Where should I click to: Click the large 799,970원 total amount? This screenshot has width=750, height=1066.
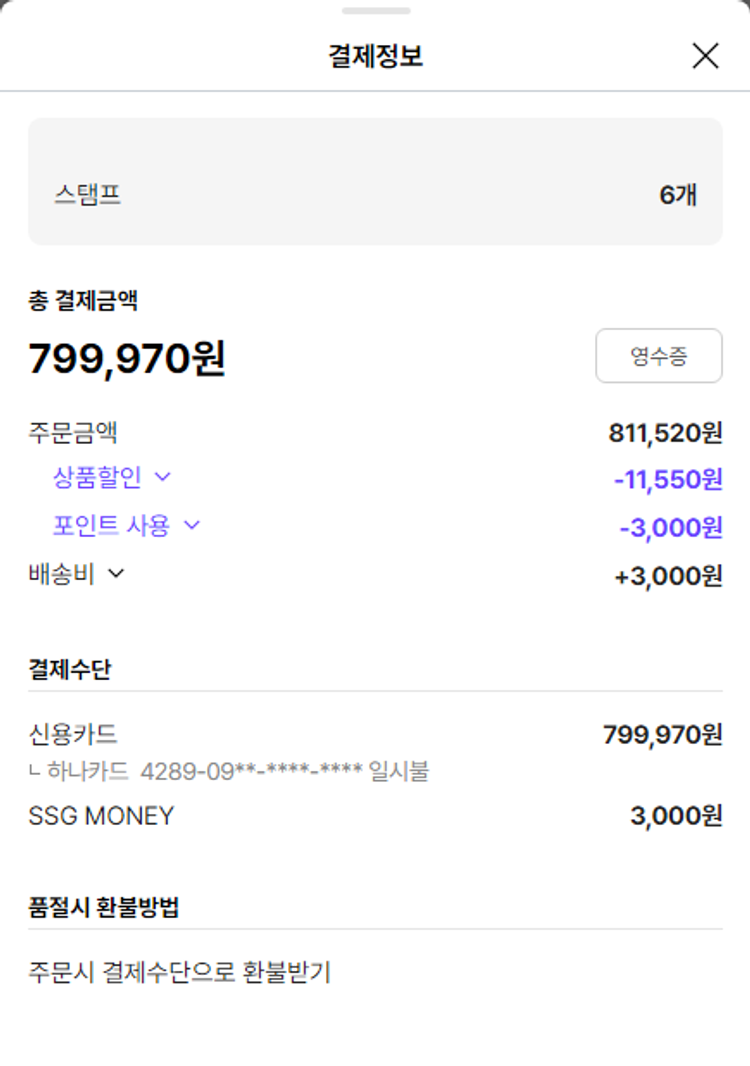pyautogui.click(x=127, y=358)
